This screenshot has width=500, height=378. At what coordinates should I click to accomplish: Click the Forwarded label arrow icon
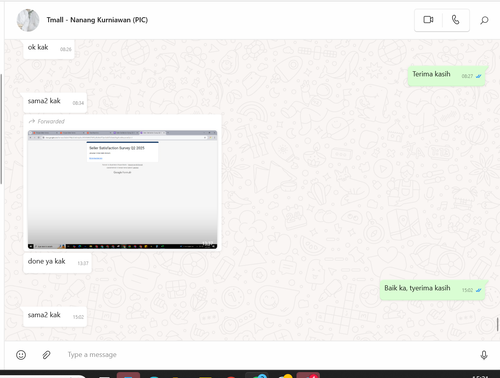coord(32,121)
